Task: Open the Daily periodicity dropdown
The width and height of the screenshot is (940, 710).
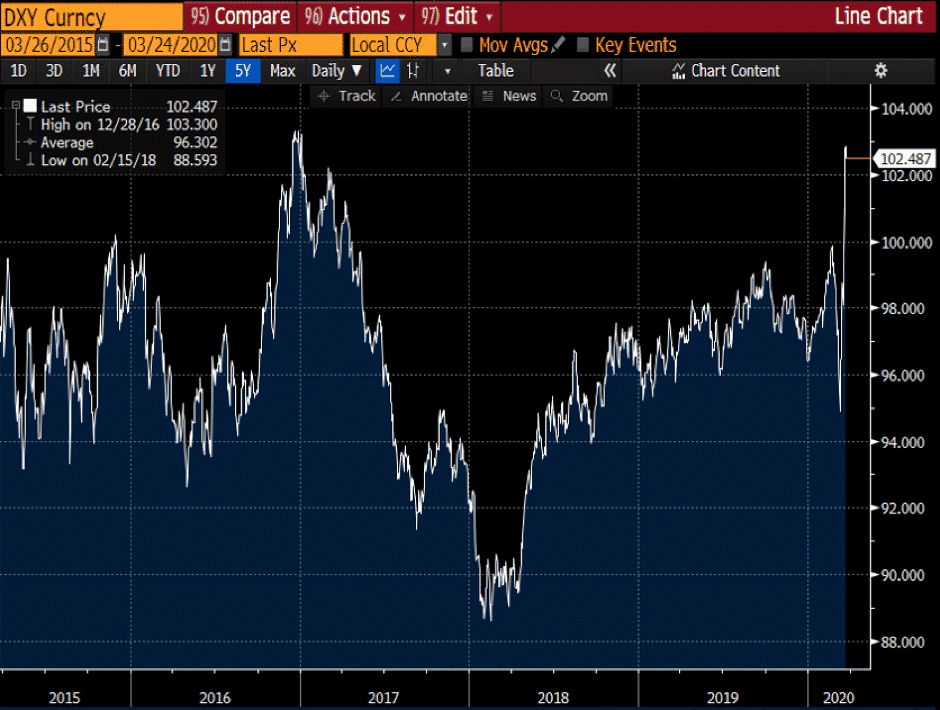Action: (336, 71)
